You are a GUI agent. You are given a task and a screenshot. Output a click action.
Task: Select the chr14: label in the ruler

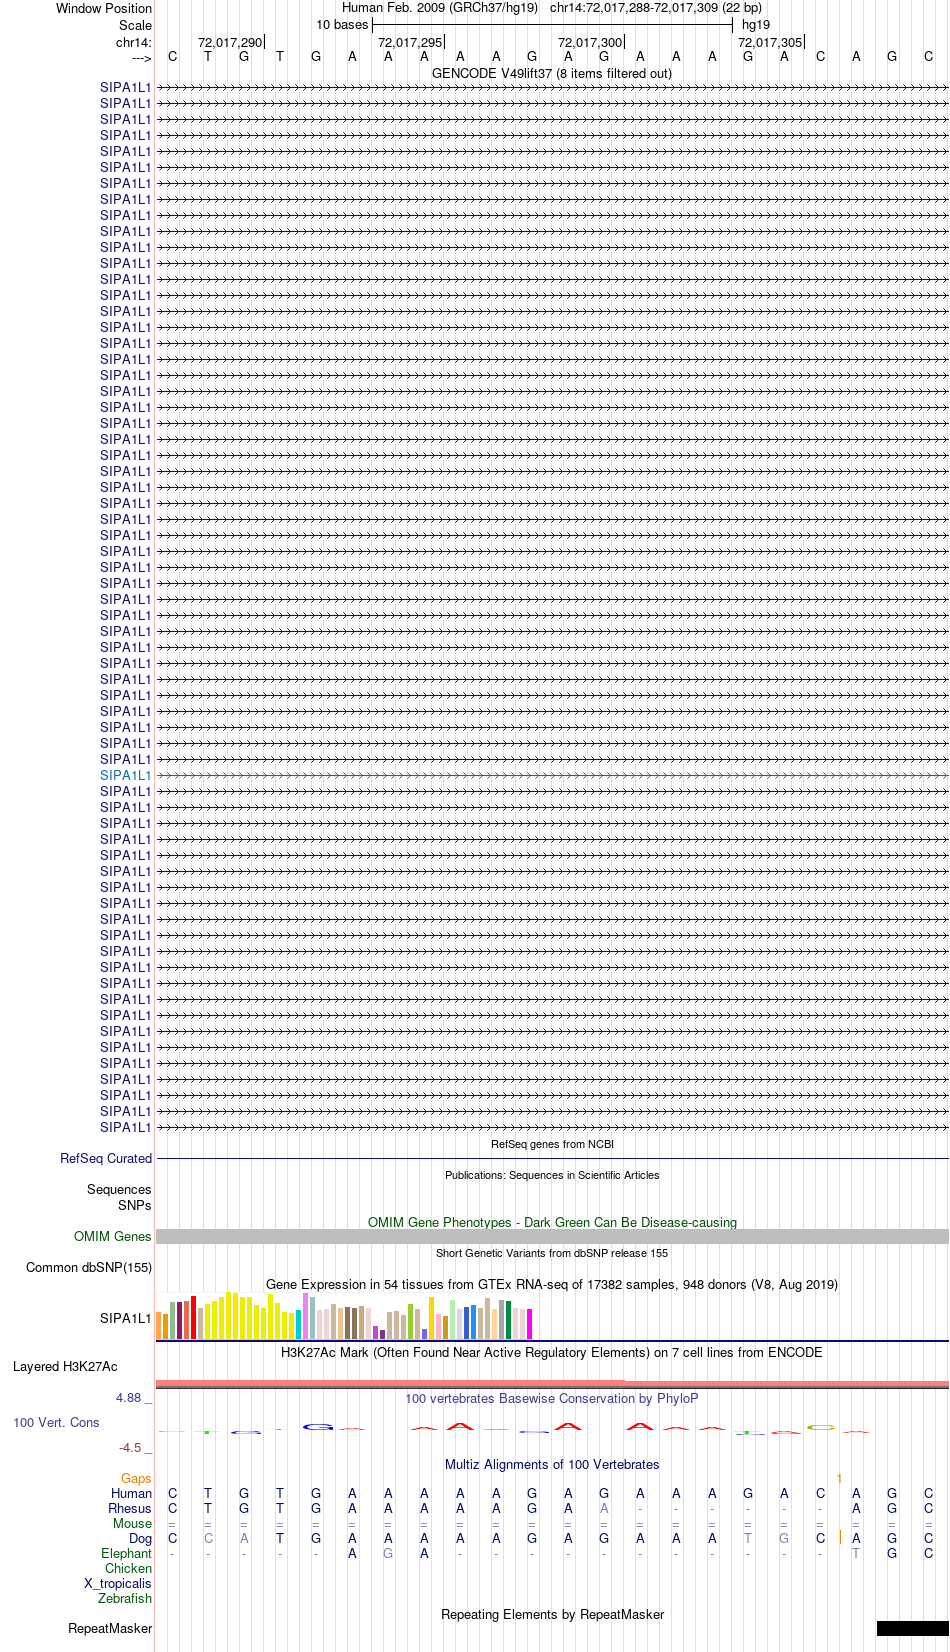click(x=134, y=42)
